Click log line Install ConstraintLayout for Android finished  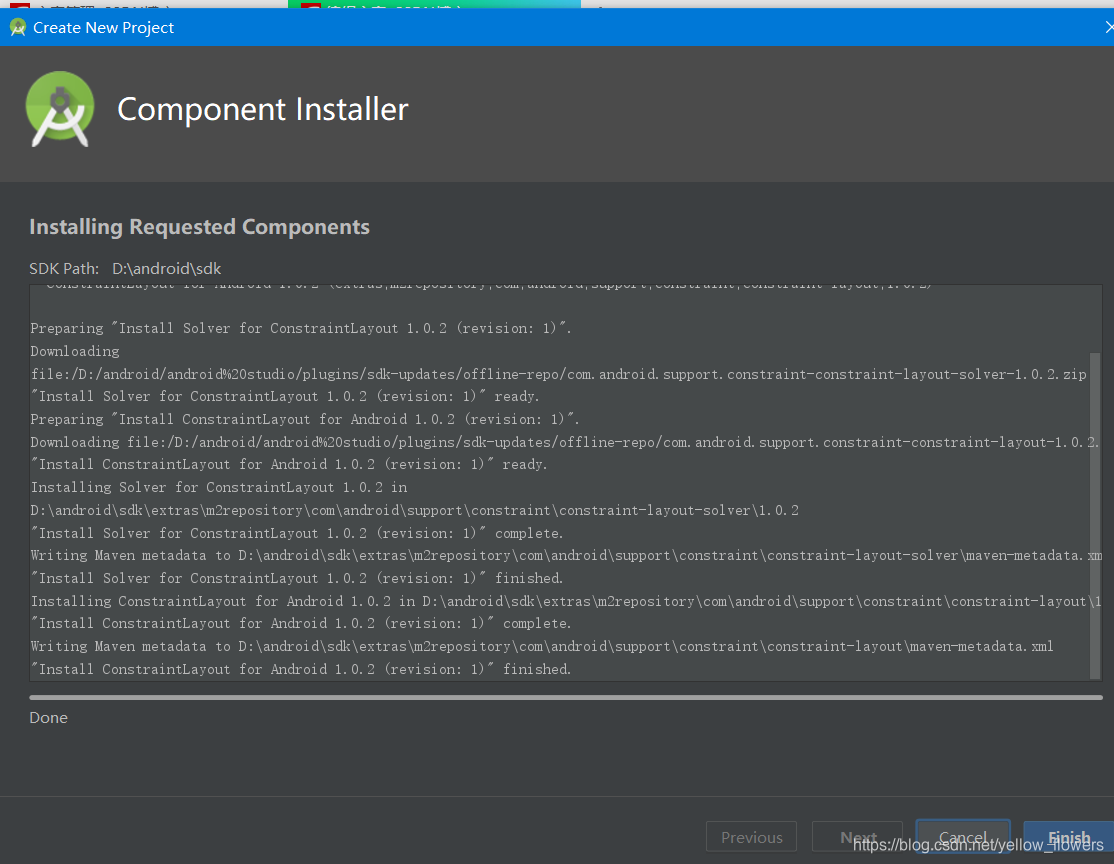[x=301, y=669]
